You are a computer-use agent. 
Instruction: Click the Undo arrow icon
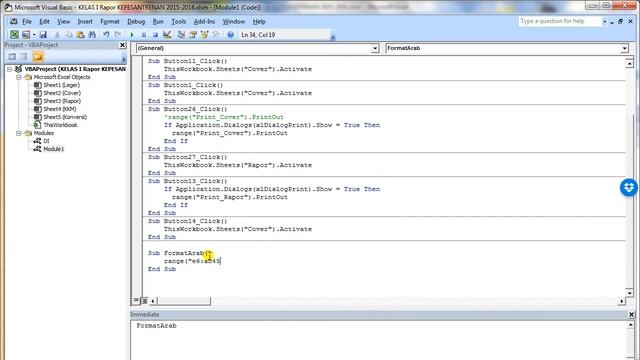point(106,35)
